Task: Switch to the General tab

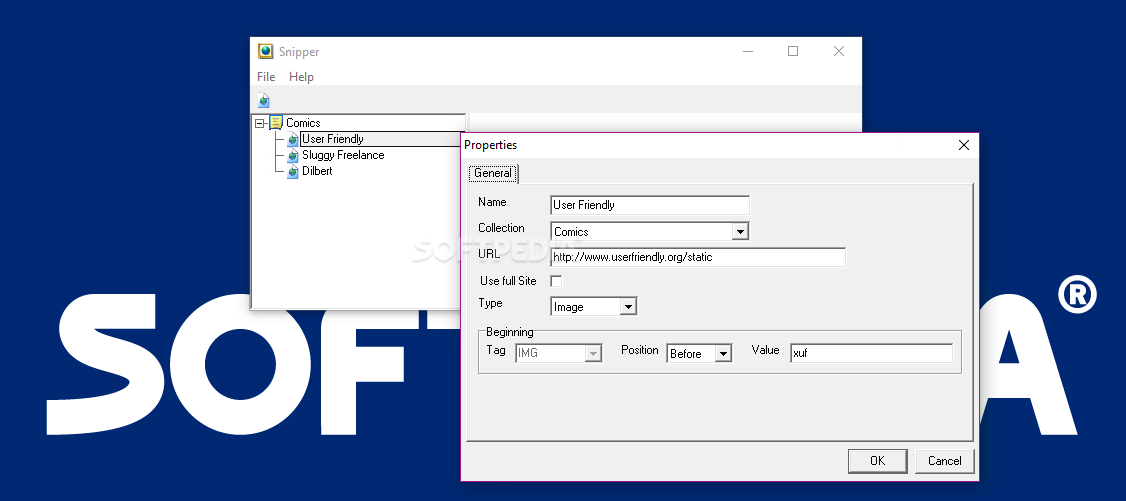Action: [493, 173]
